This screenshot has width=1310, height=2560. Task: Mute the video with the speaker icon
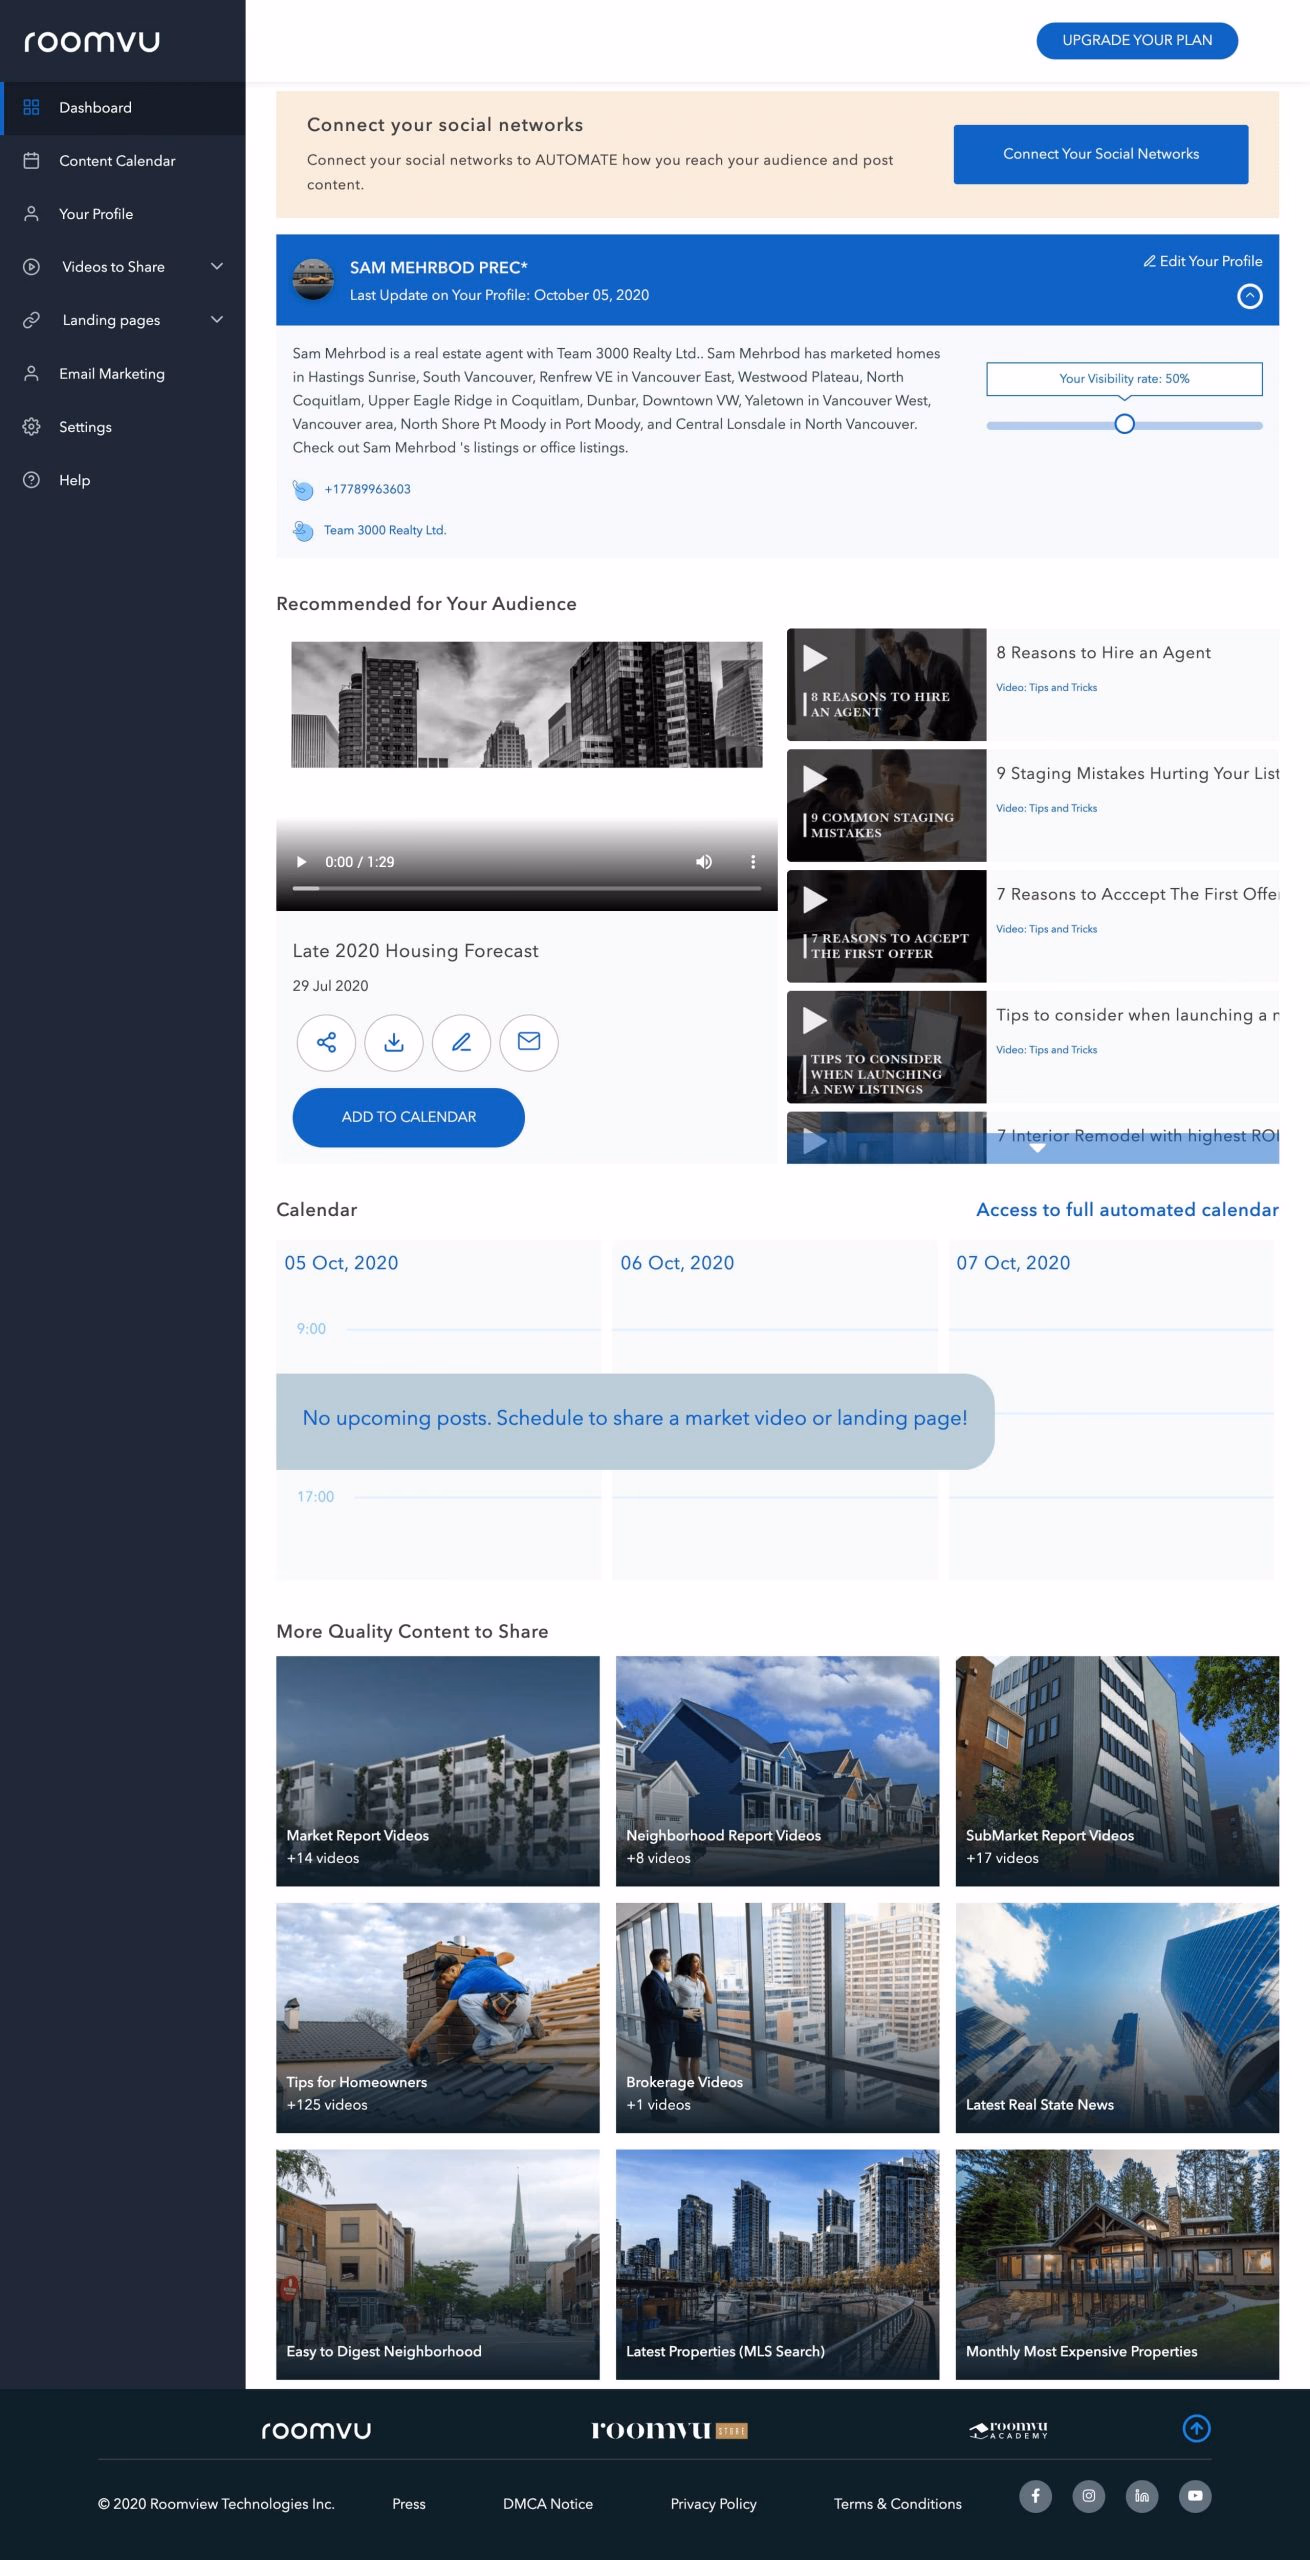(x=704, y=862)
